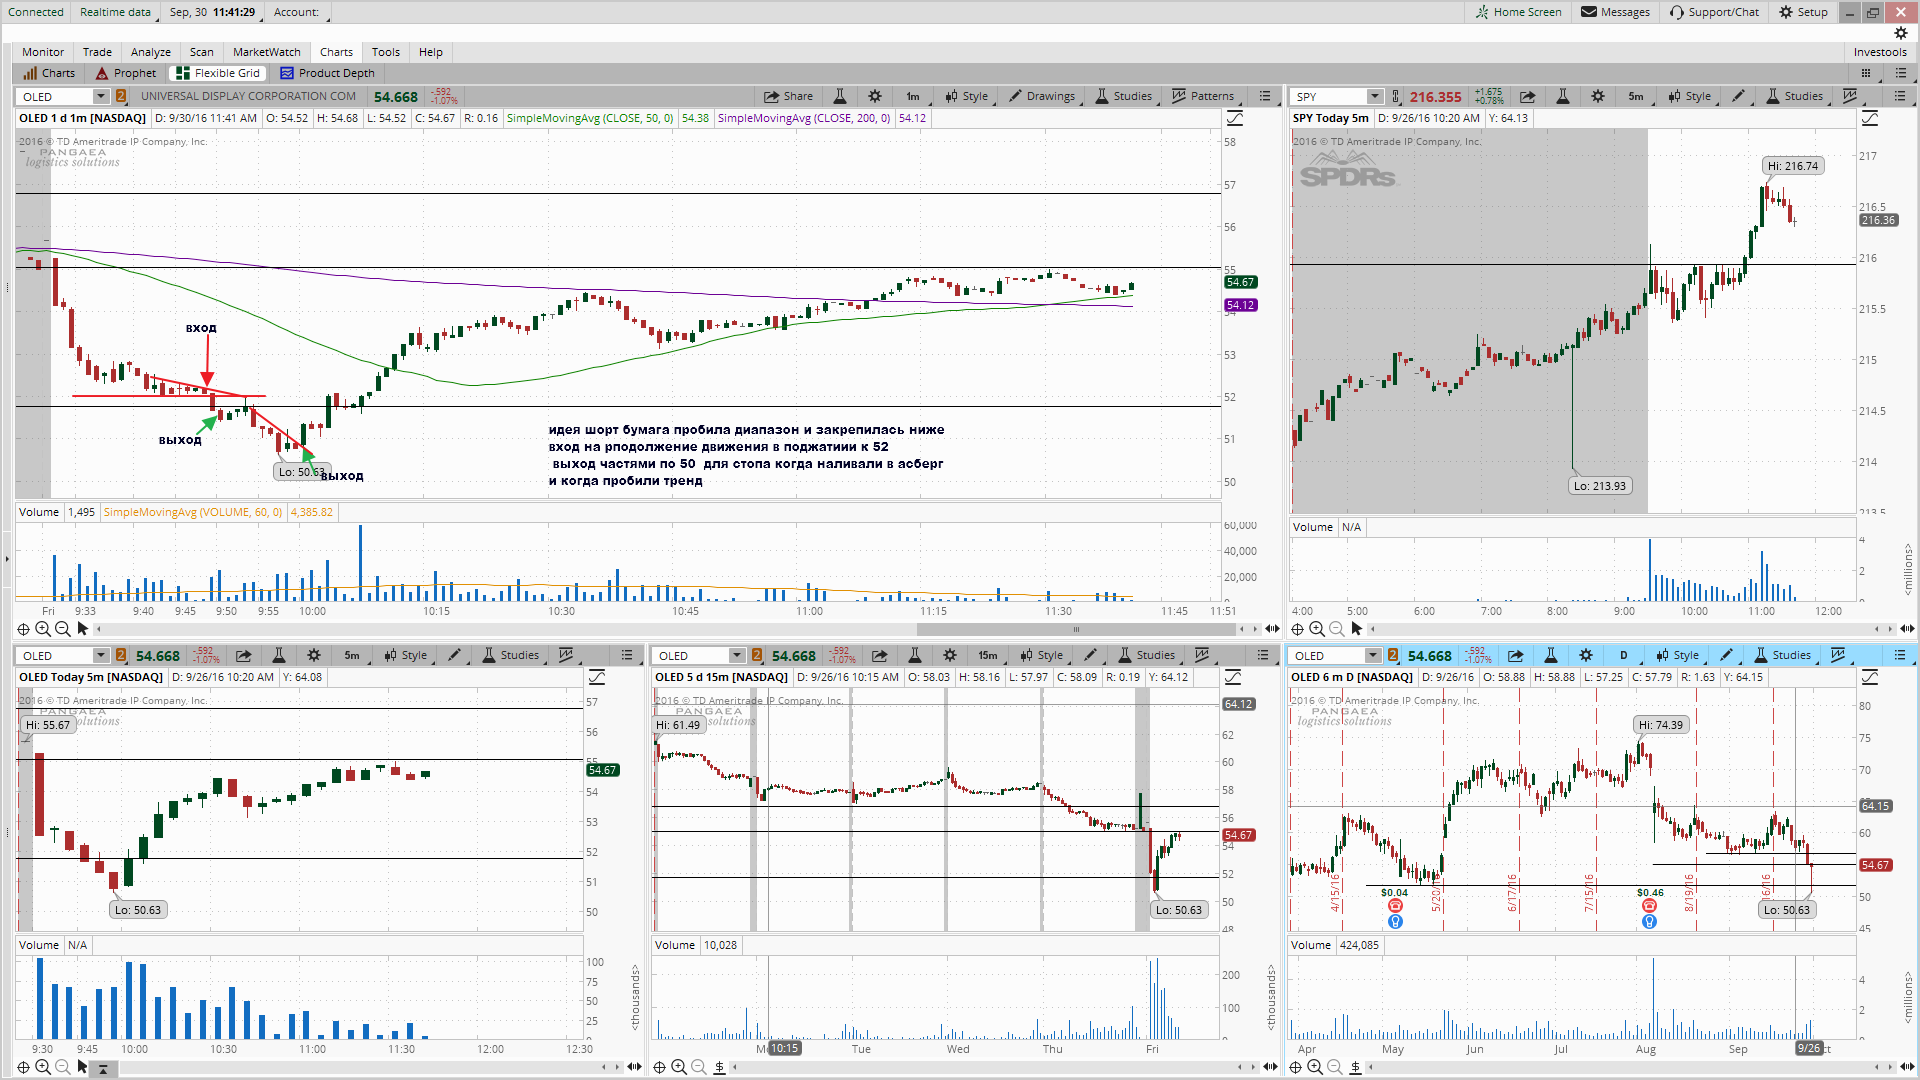Click the pencil drawing tool in the OLED 5m chart
Viewport: 1920px width, 1080px height.
pos(455,655)
